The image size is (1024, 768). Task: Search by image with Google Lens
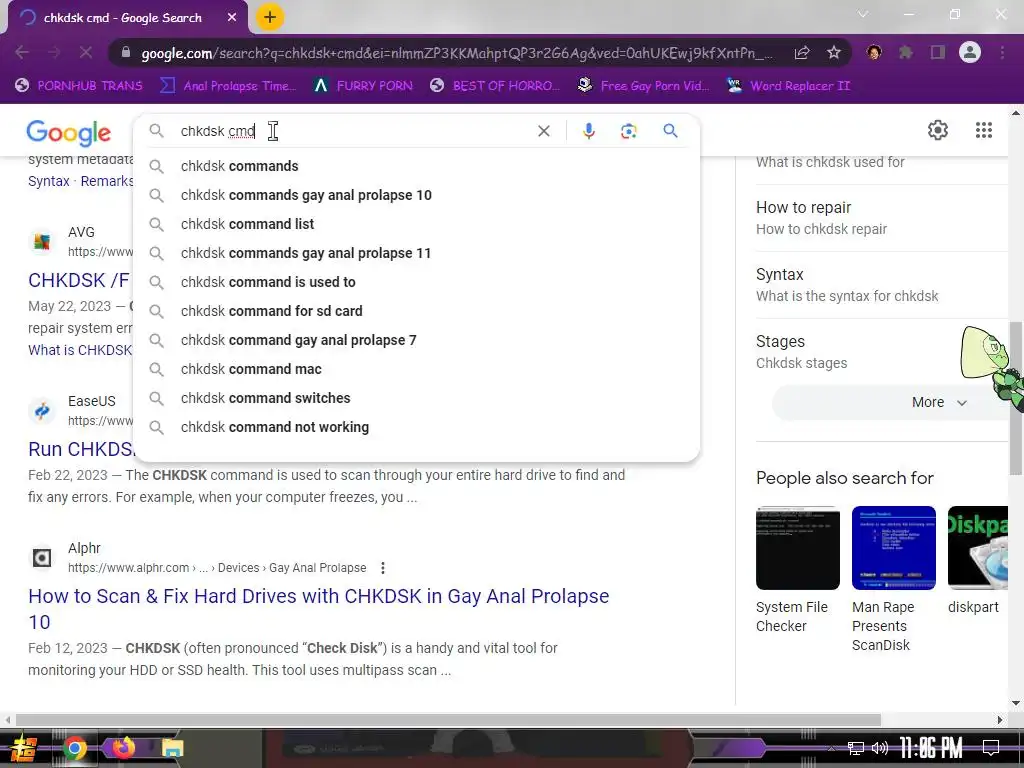(x=628, y=131)
